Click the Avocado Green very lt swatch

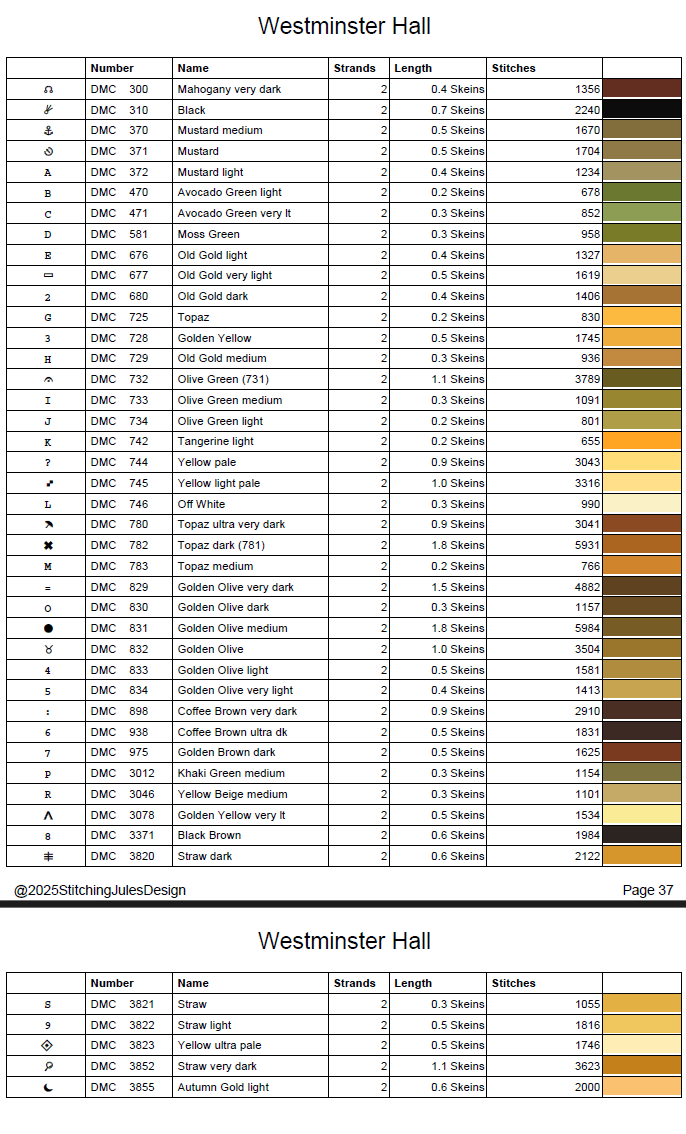(x=641, y=213)
